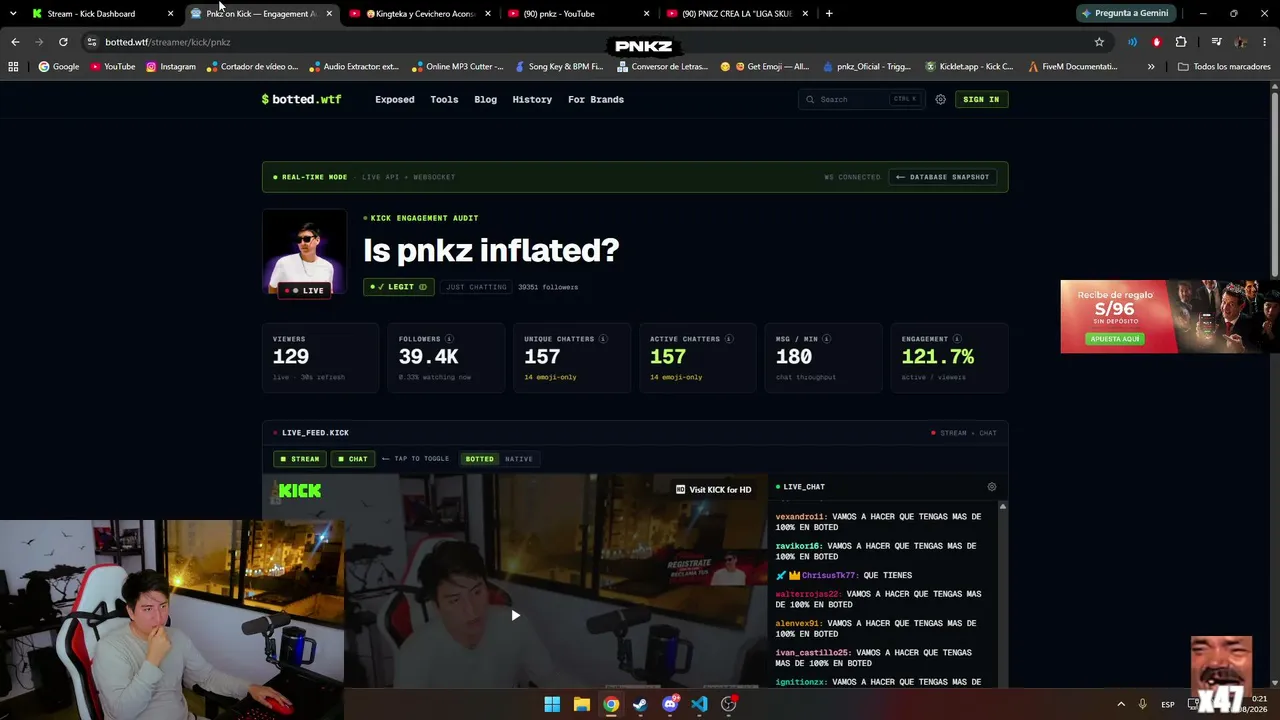Screen dimensions: 1280x720
Task: Click the address bar URL
Action: (x=167, y=42)
